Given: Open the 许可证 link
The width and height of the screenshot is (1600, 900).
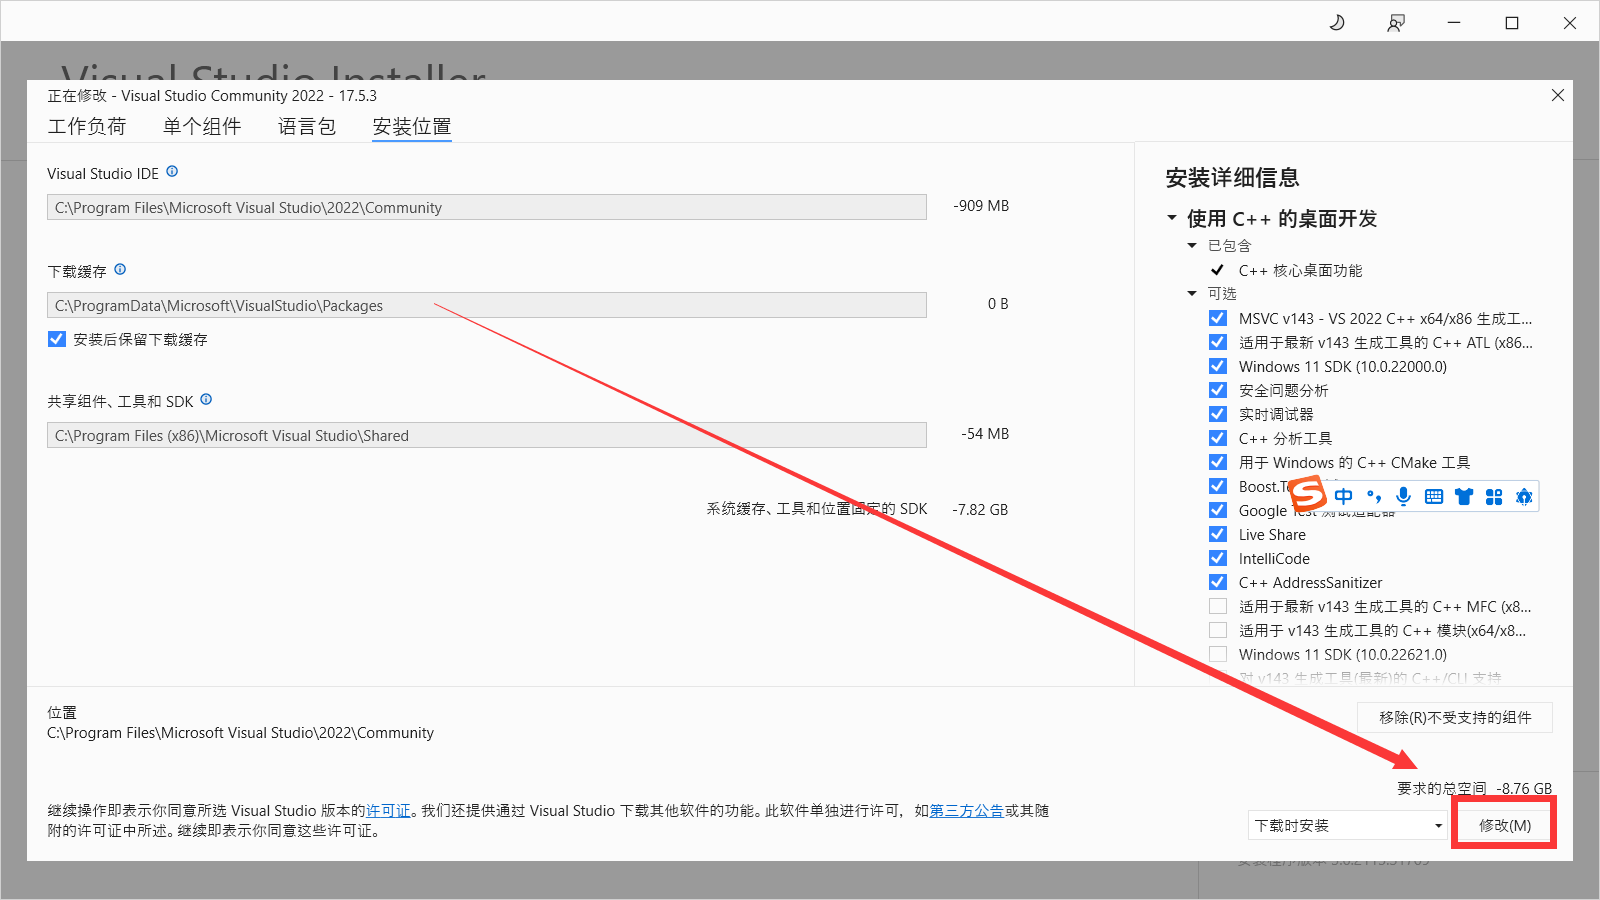Looking at the screenshot, I should tap(388, 811).
